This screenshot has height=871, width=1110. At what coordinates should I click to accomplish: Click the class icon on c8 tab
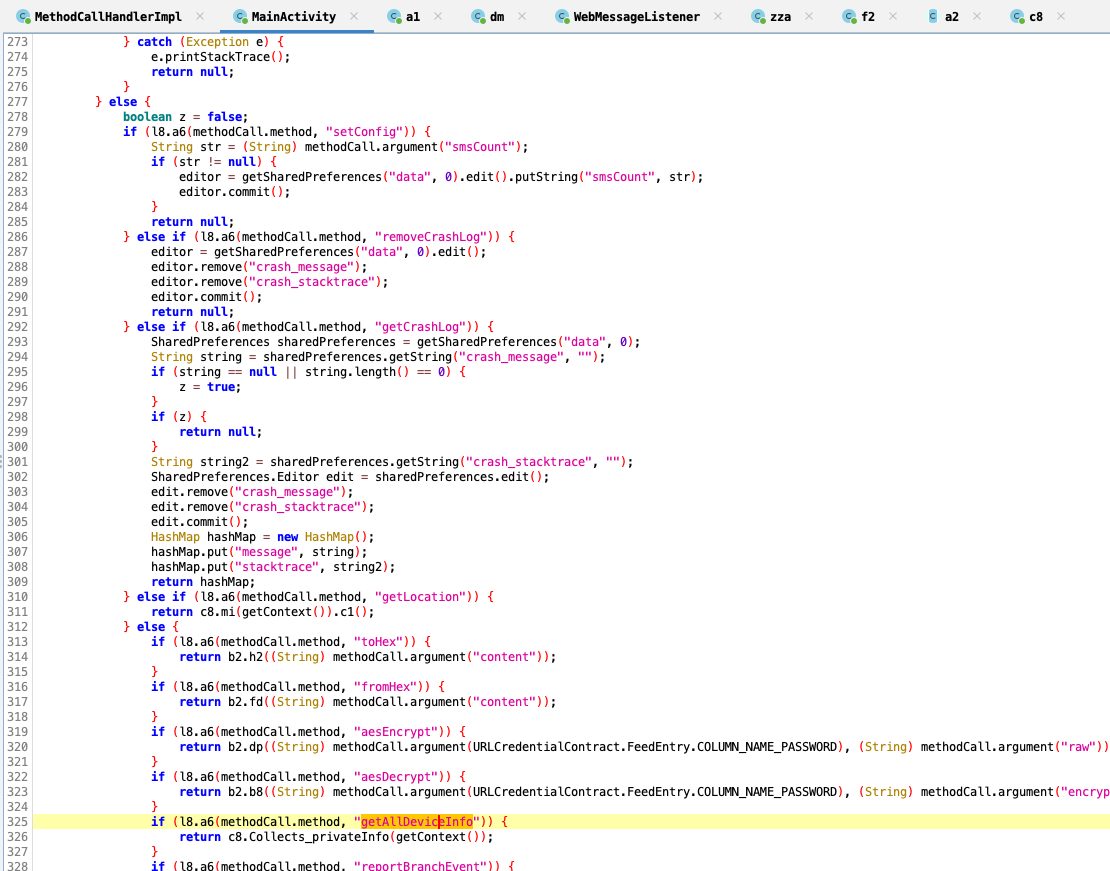(1017, 16)
